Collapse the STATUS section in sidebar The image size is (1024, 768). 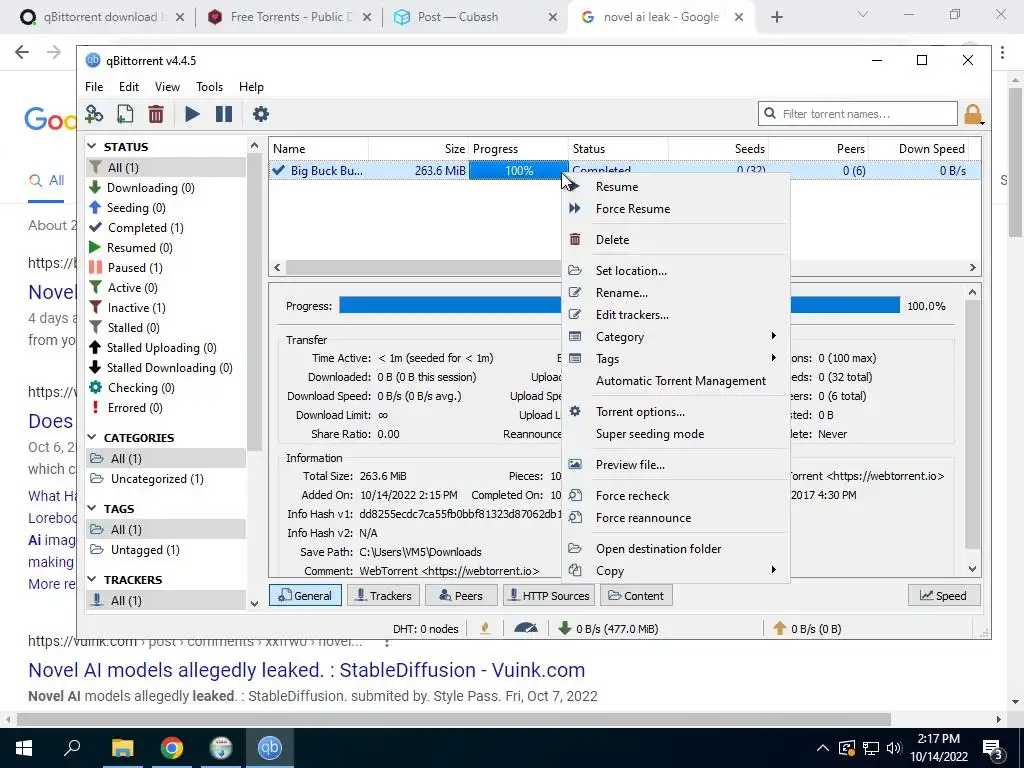[x=92, y=146]
